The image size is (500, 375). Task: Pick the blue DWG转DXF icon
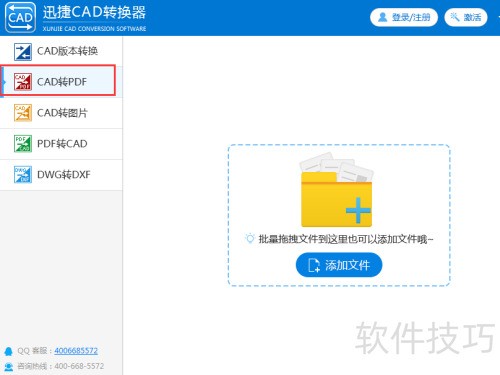click(23, 175)
